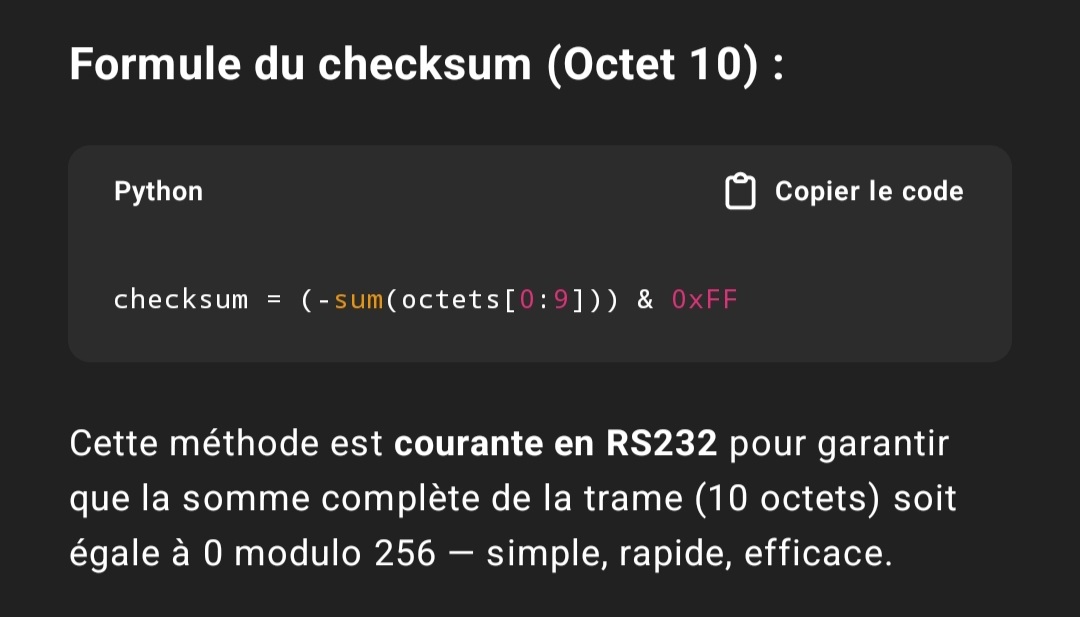Click the "&" operator in the code
1080x617 pixels.
(x=645, y=299)
